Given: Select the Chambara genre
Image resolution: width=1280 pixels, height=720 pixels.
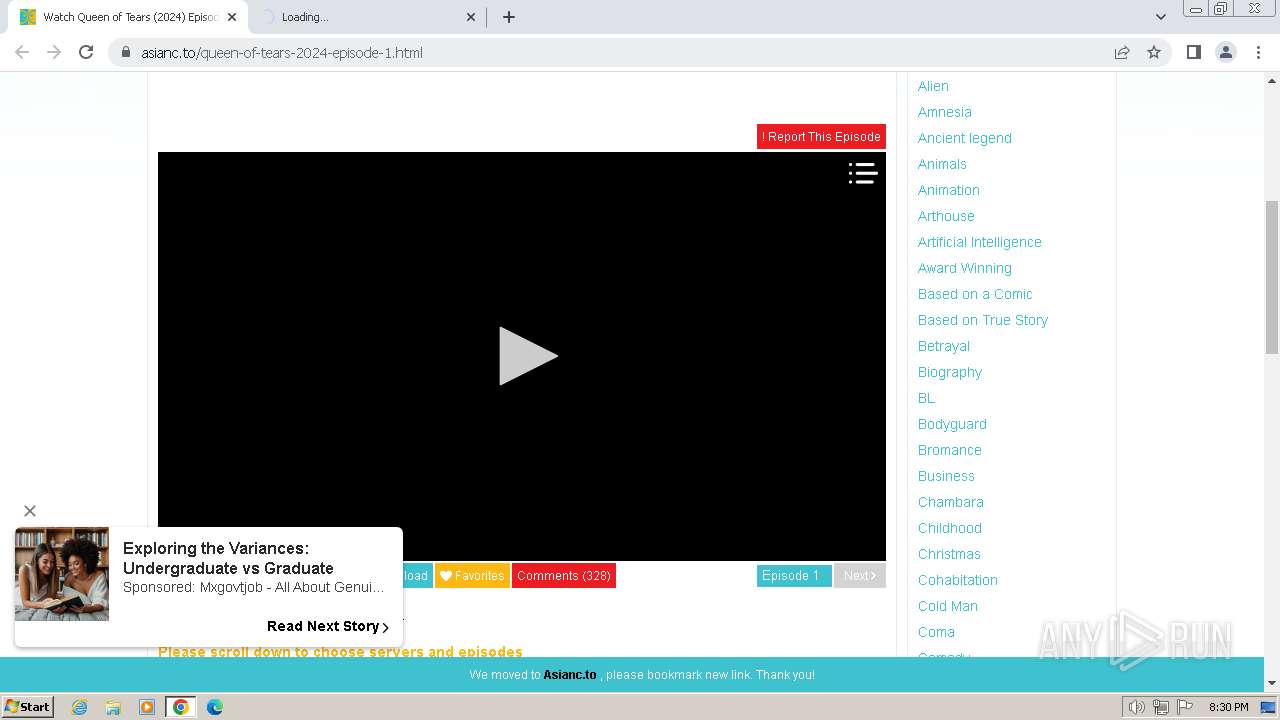Looking at the screenshot, I should pyautogui.click(x=951, y=502).
